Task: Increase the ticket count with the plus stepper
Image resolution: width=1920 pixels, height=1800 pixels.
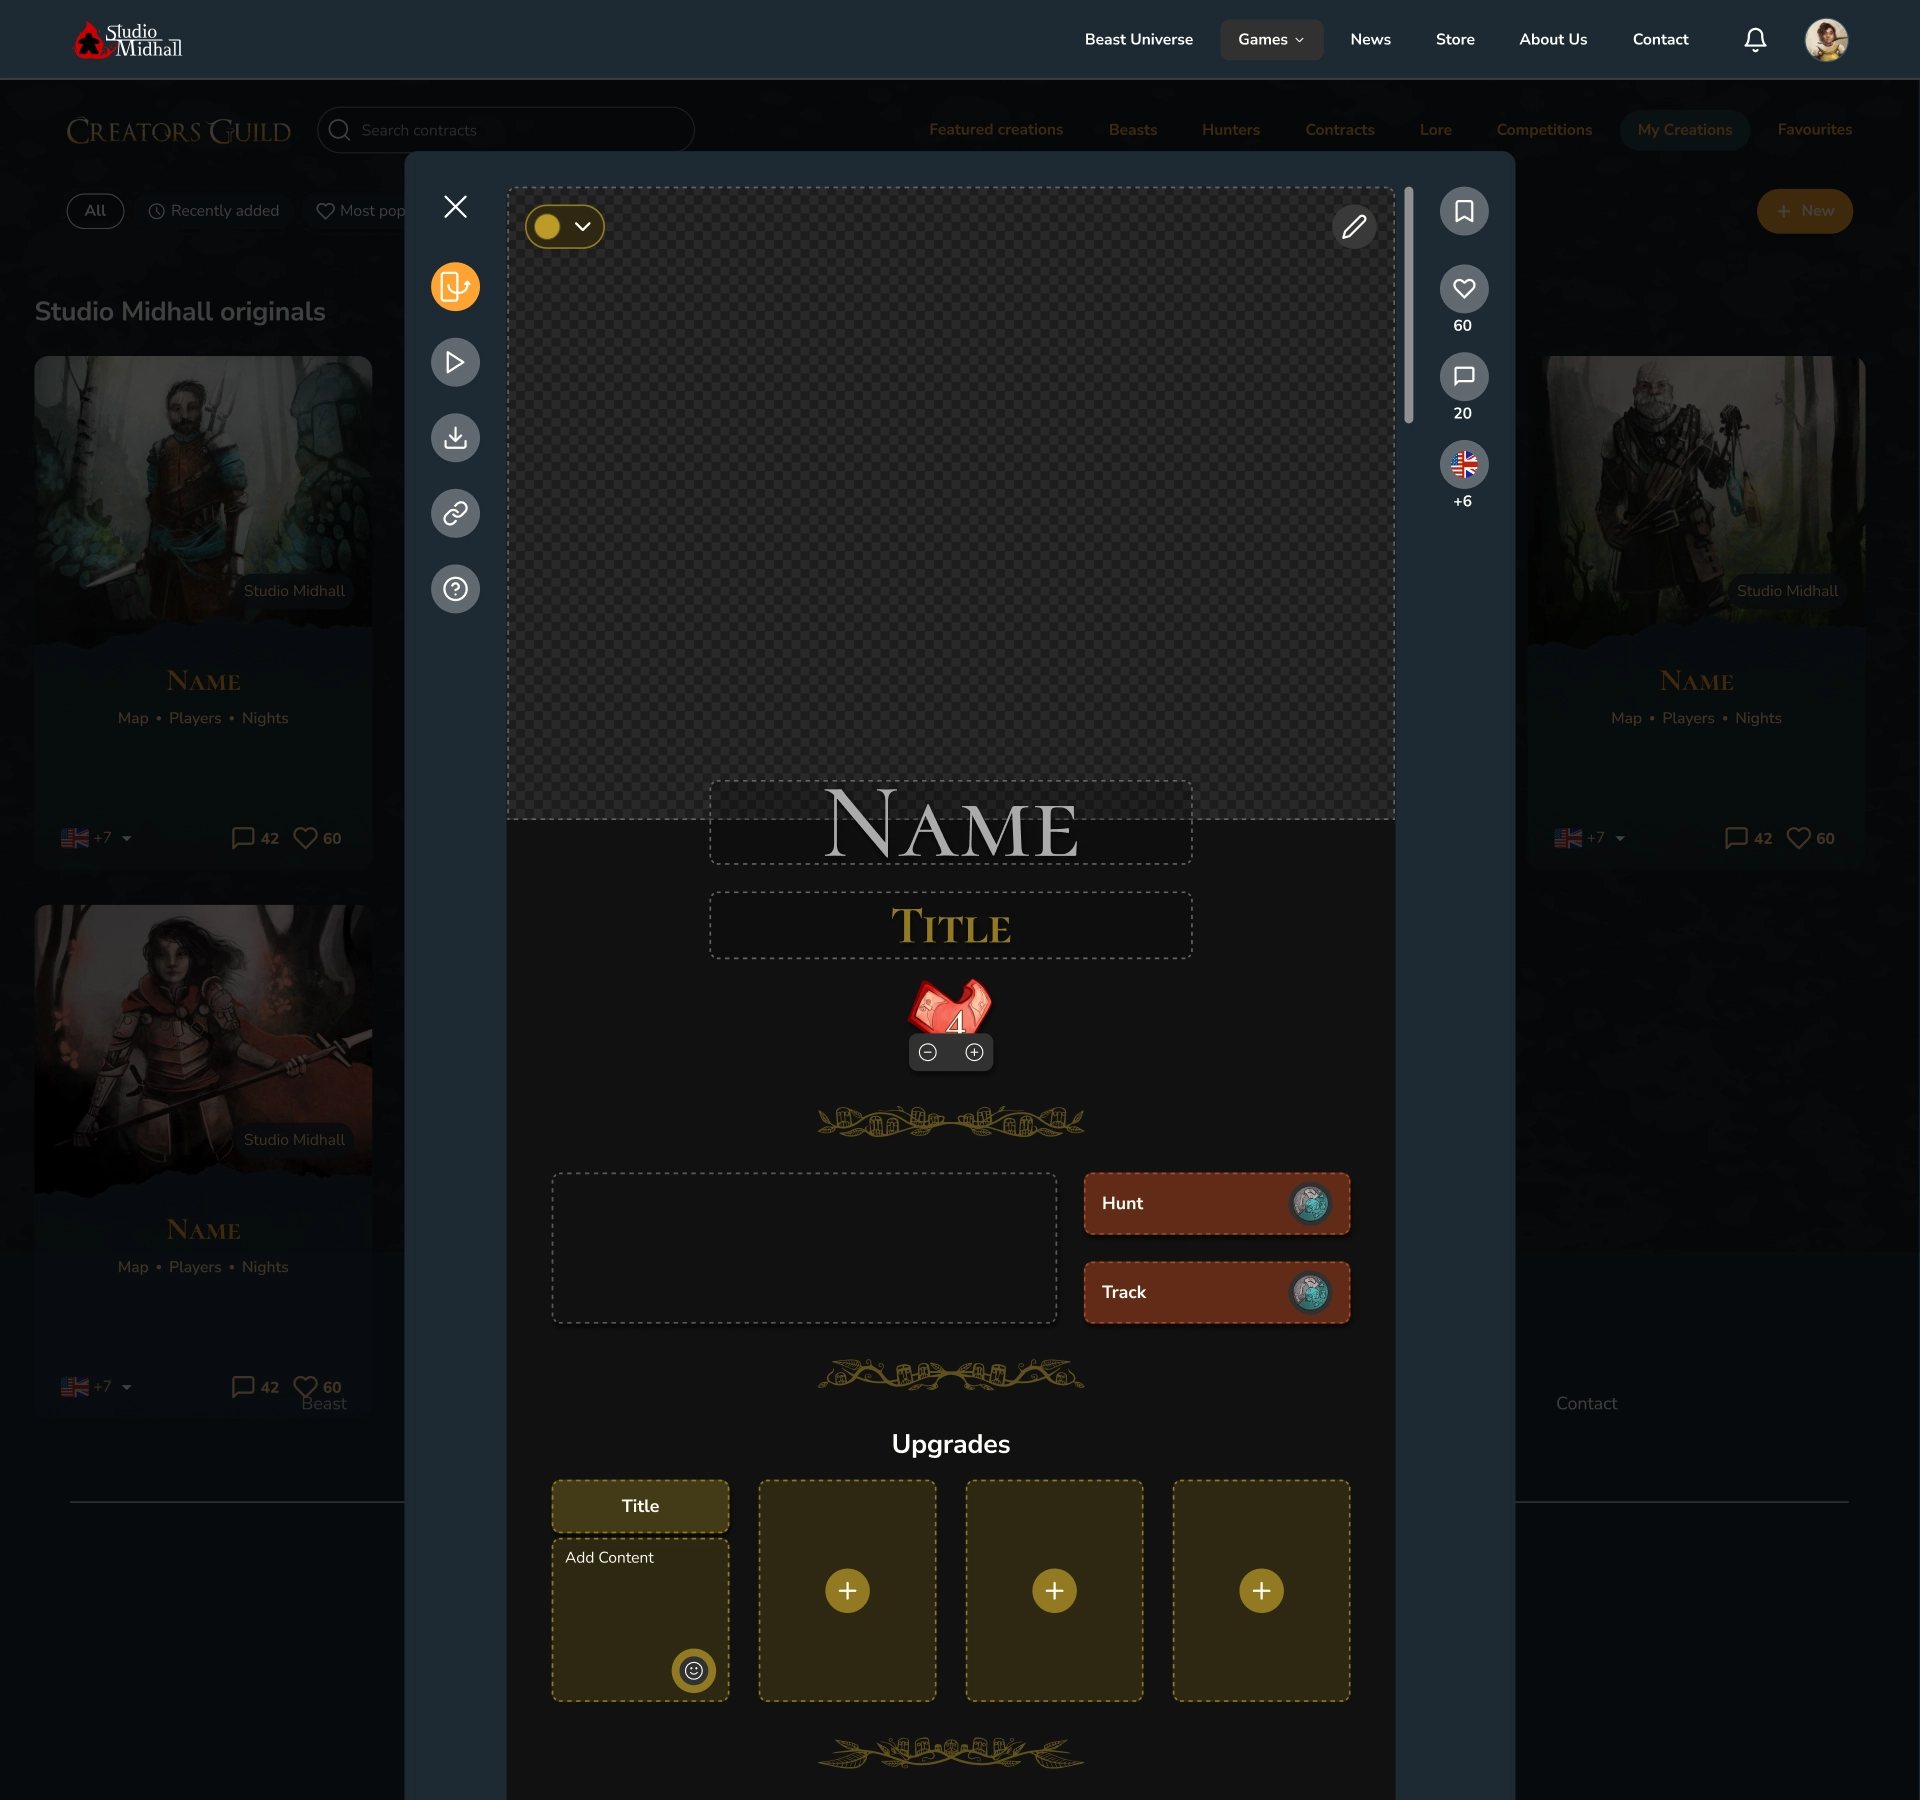Action: (x=974, y=1051)
